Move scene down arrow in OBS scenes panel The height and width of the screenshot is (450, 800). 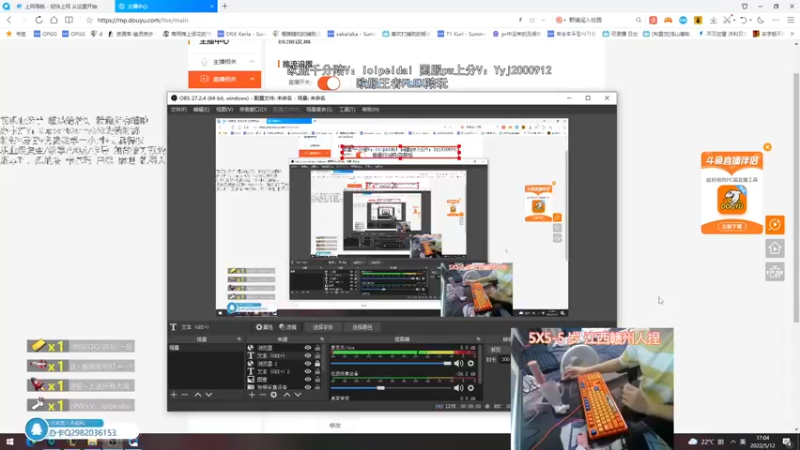coord(209,394)
